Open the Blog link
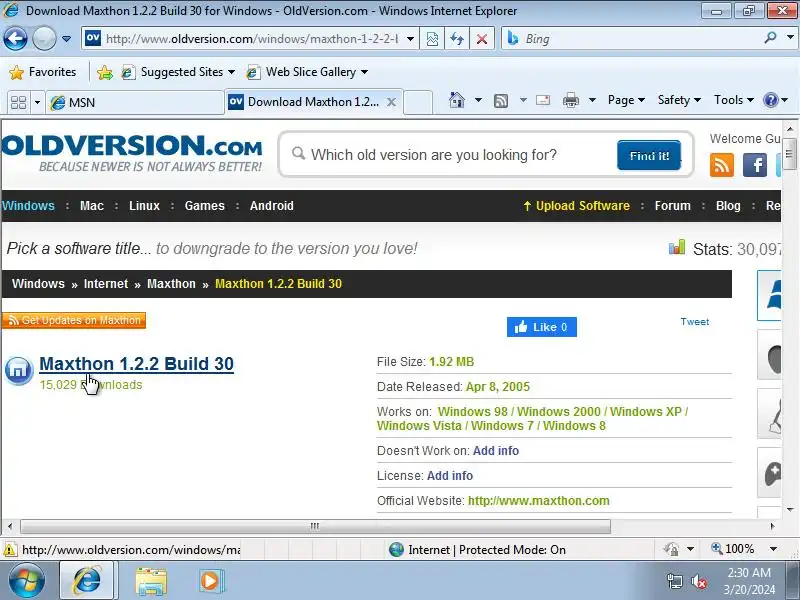Viewport: 800px width, 600px height. tap(728, 206)
